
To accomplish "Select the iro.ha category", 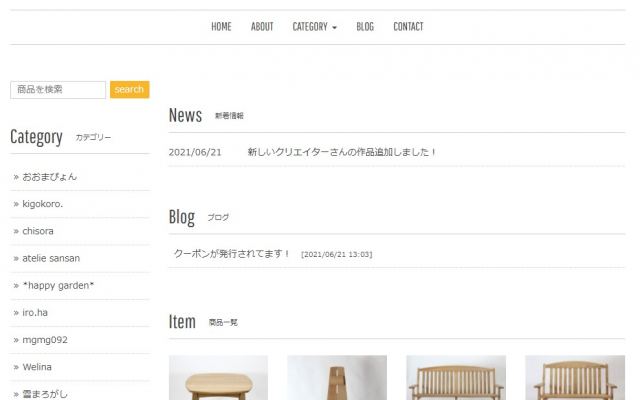I will [x=35, y=313].
